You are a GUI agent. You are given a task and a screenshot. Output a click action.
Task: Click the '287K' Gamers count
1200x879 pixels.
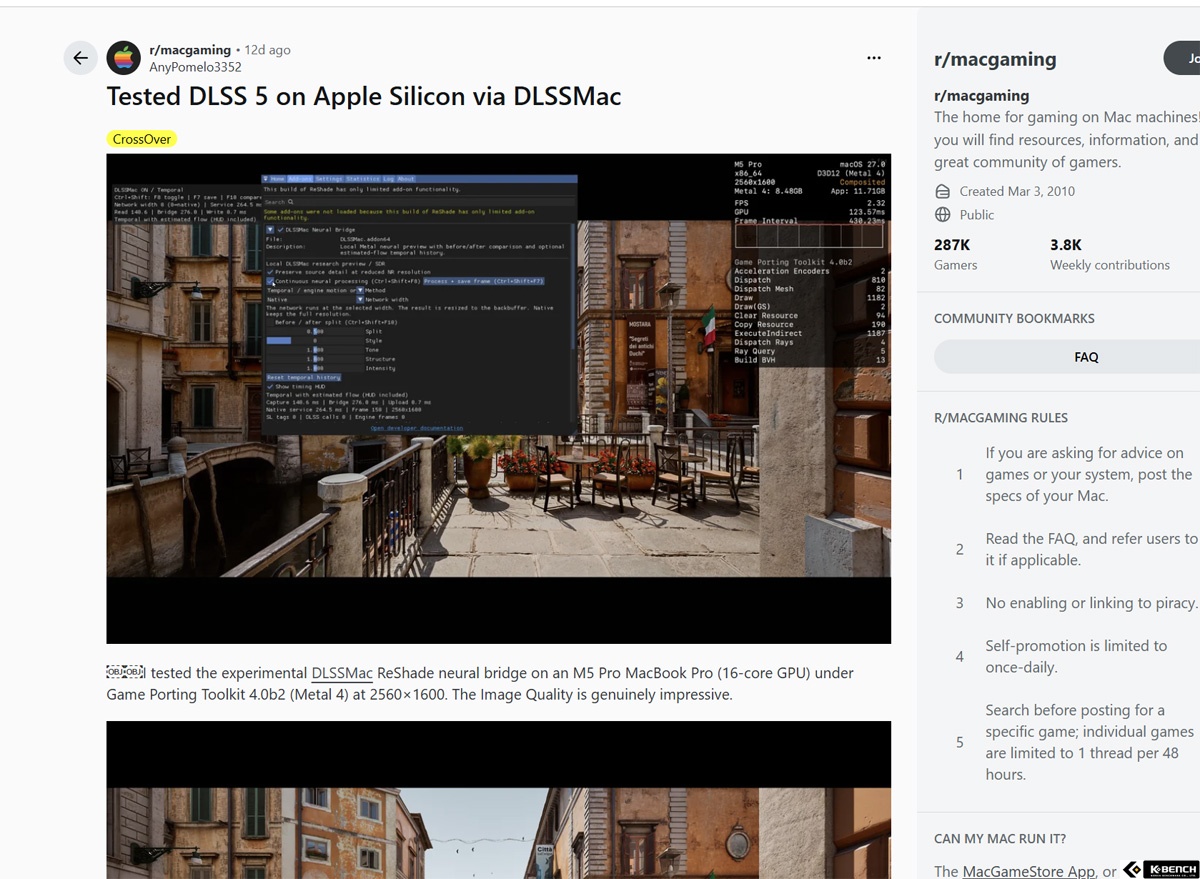[x=952, y=245]
